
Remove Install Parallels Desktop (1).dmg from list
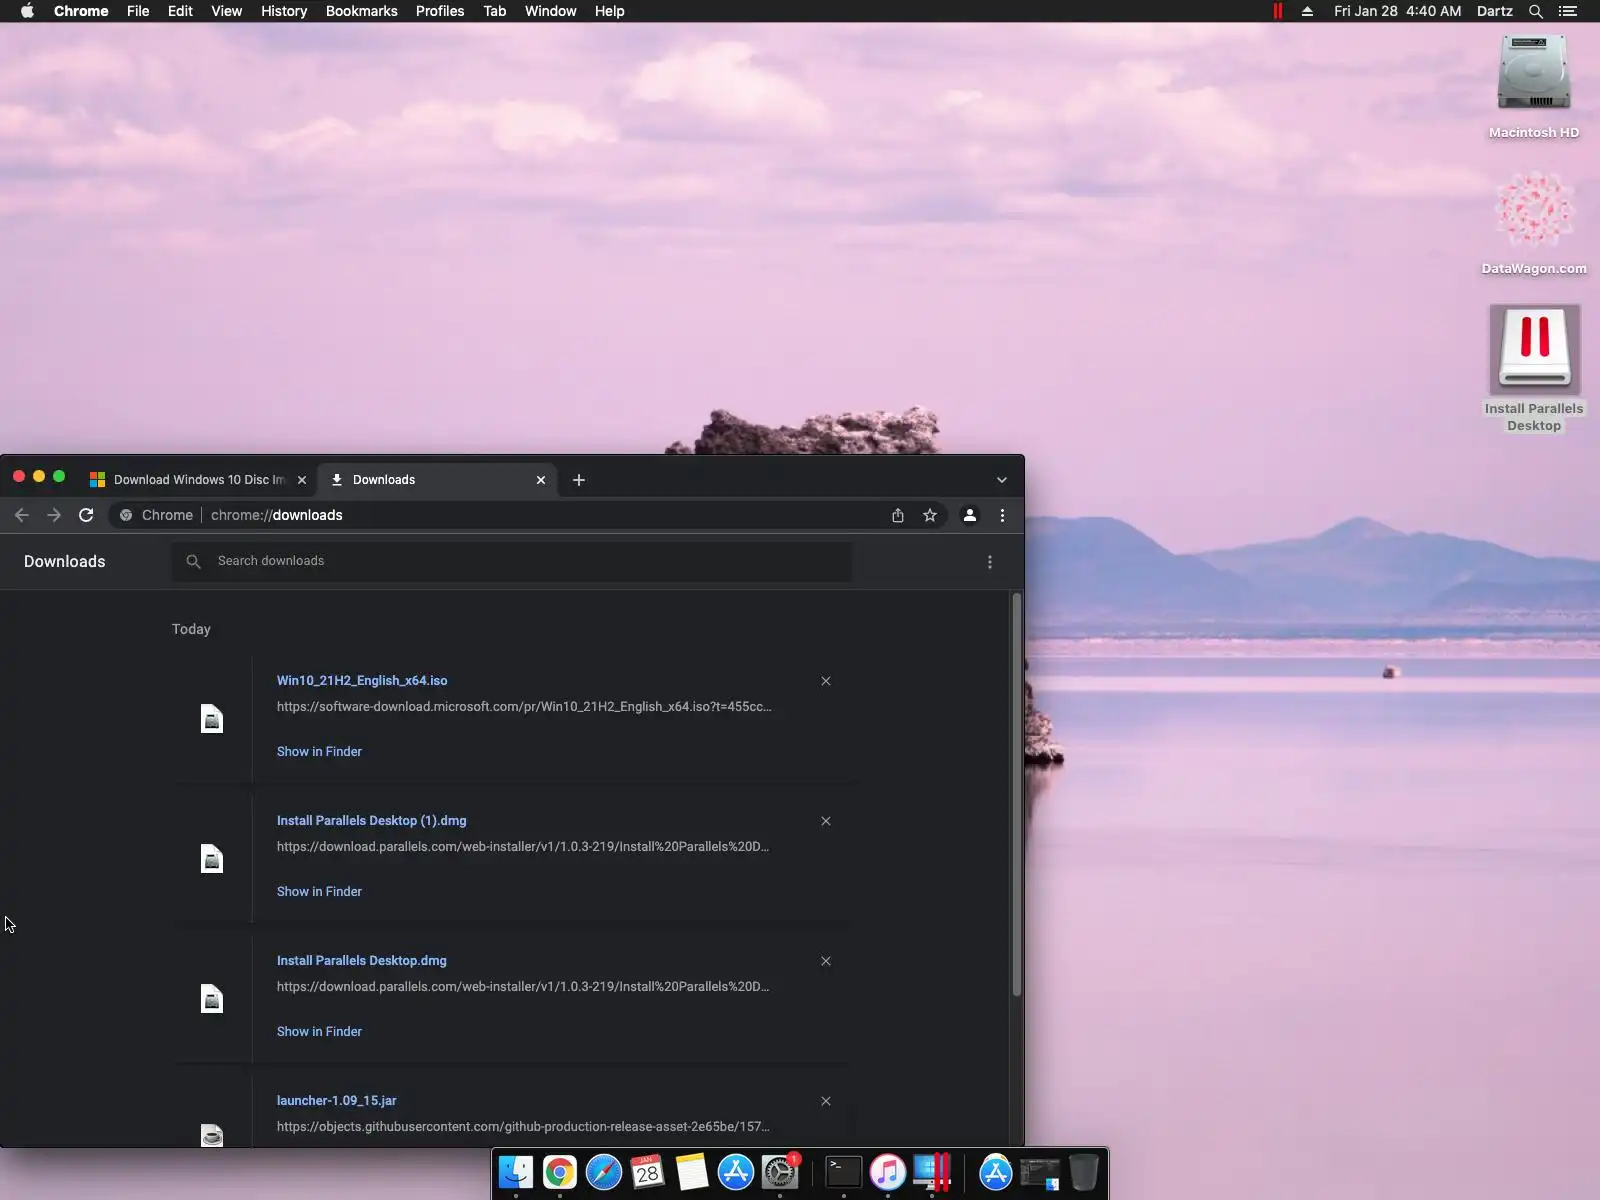(x=826, y=821)
